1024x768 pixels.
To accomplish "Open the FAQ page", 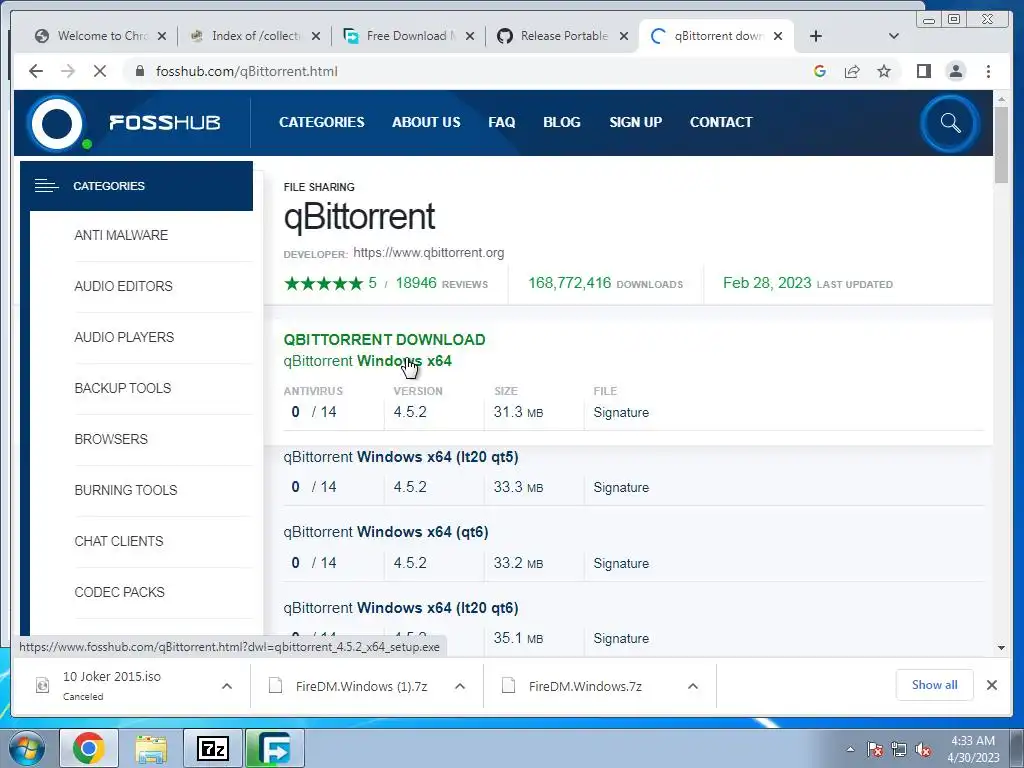I will coord(502,122).
